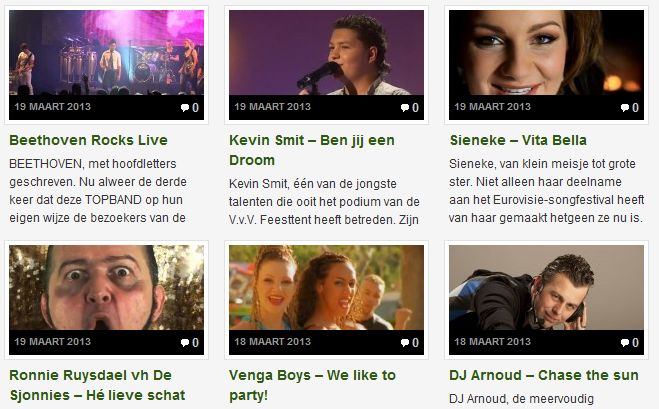Image resolution: width=659 pixels, height=409 pixels.
Task: Open the Beethoven Rocks Live title link
Action: (x=88, y=140)
